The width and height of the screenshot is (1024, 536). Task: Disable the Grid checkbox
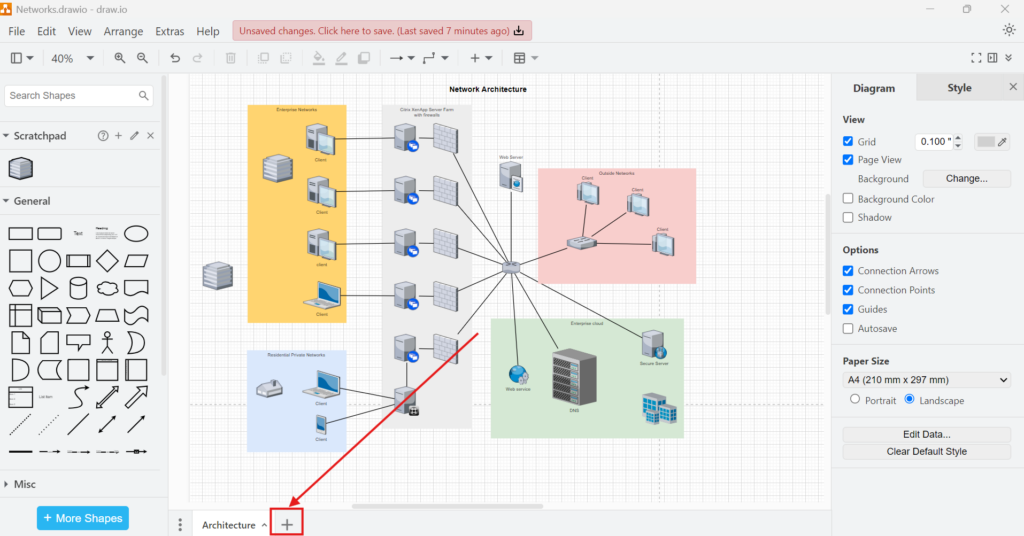click(848, 142)
